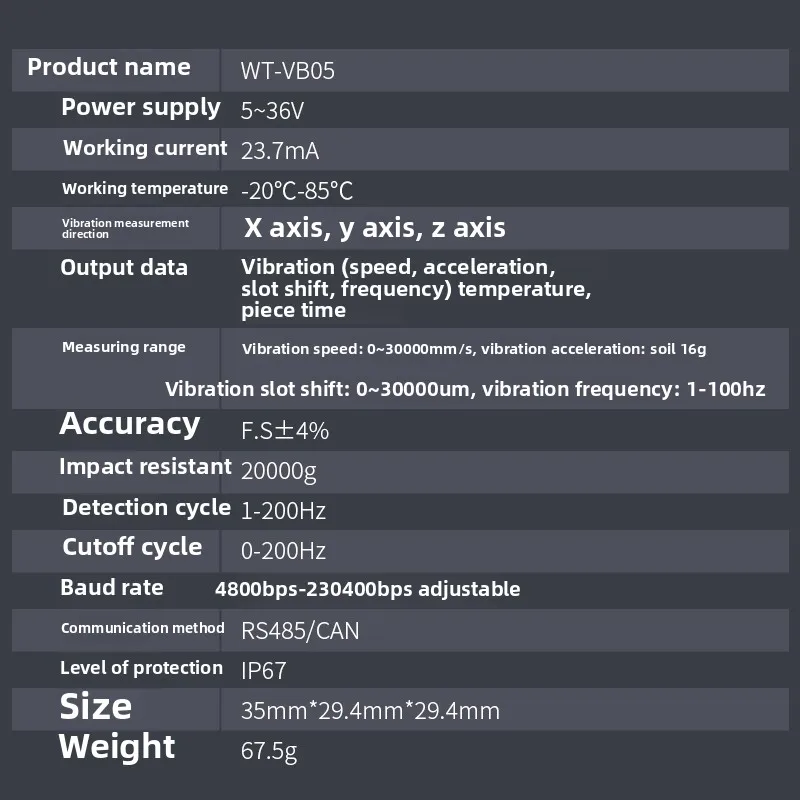Click the 4800bps-230400bps adjustable baud rate text
800x800 pixels.
(368, 589)
